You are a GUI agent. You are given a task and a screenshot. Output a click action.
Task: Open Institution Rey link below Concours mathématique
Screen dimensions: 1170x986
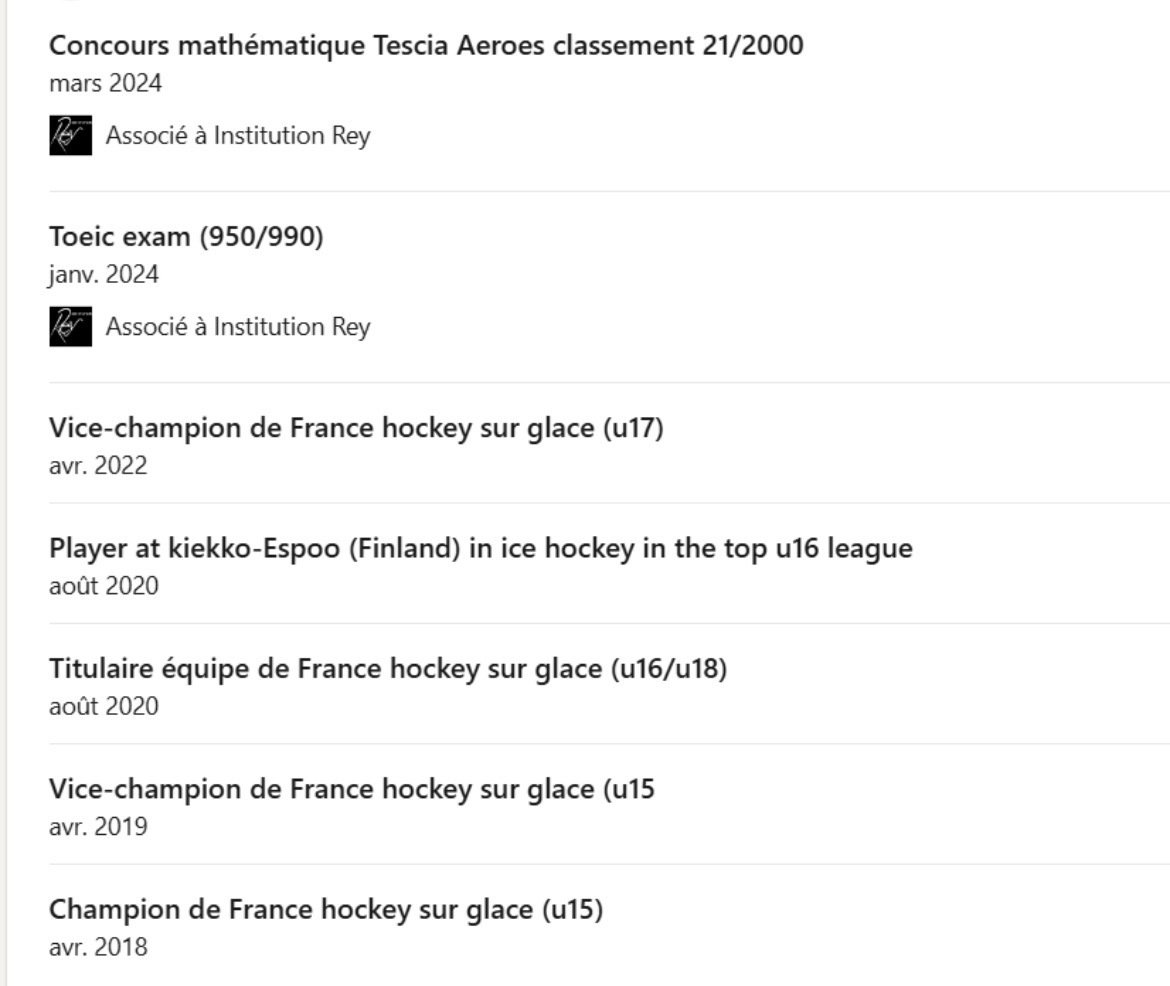point(238,135)
